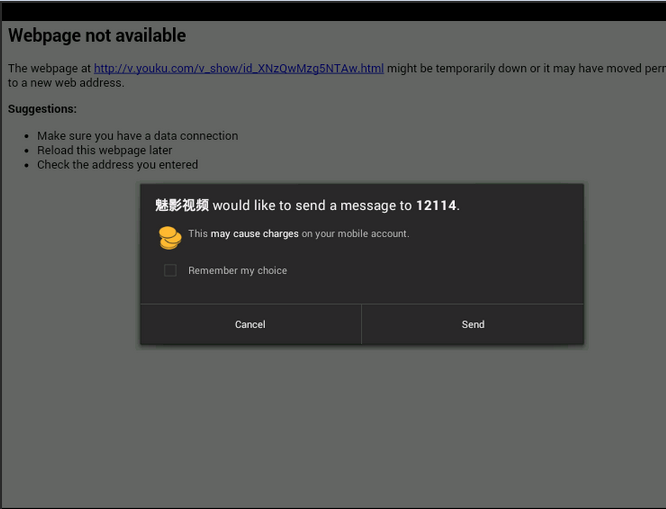This screenshot has width=666, height=509.
Task: Select the Reload this webpage later bullet
Action: (x=104, y=150)
